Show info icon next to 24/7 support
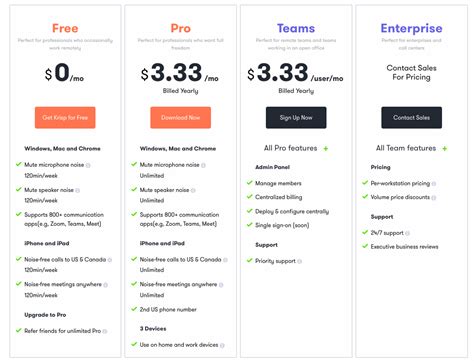This screenshot has height=361, width=474. 407,233
